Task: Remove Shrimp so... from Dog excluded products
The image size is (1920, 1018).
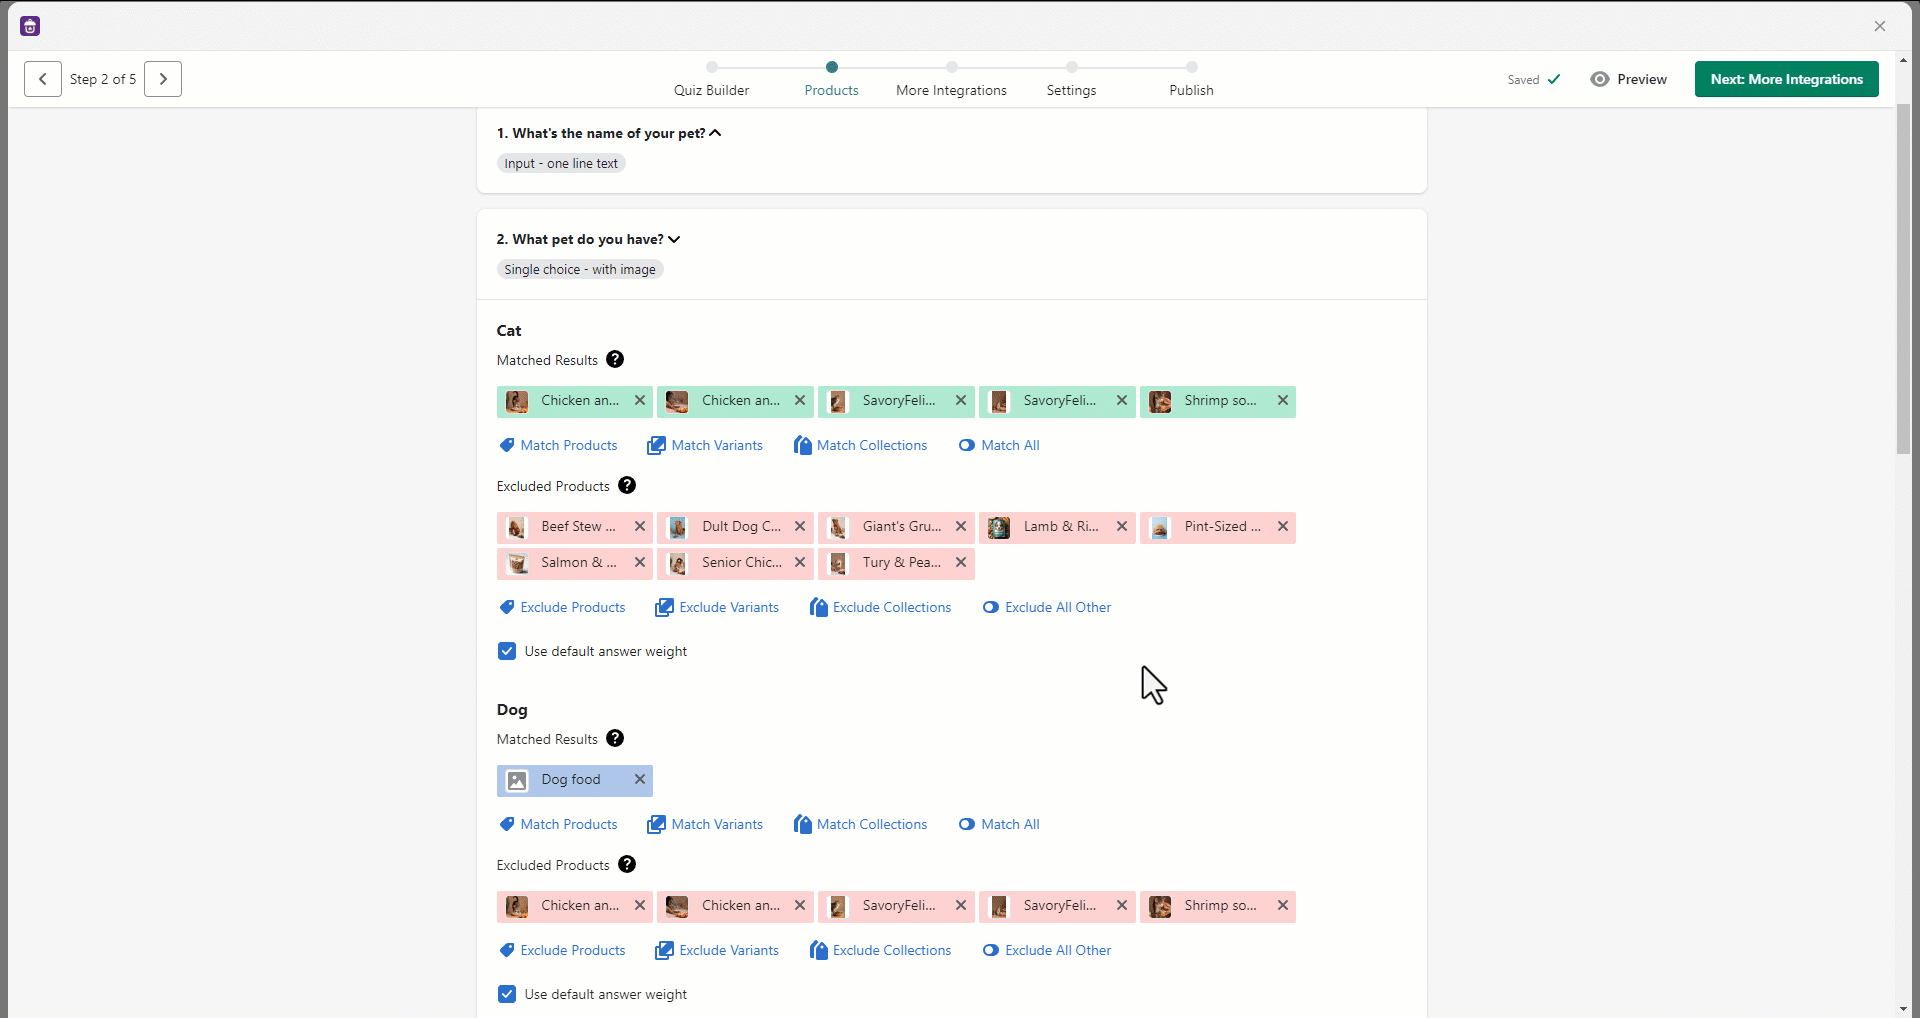Action: pyautogui.click(x=1283, y=905)
